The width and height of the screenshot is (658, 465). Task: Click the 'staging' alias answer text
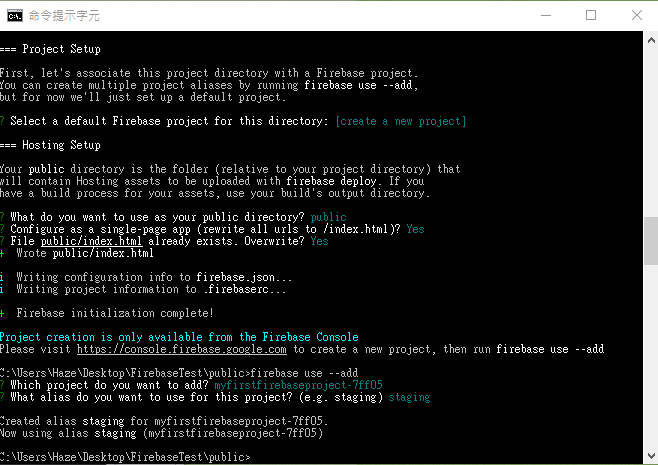click(x=409, y=397)
